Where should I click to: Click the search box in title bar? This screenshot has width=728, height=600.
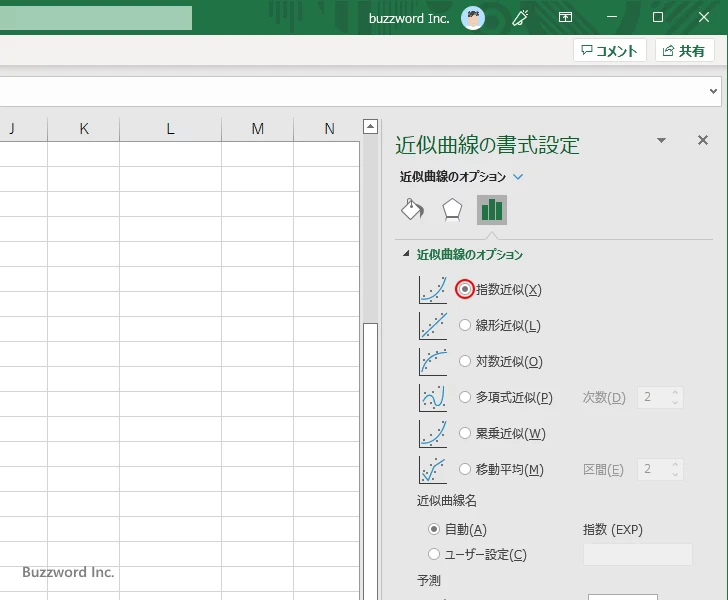[x=96, y=18]
